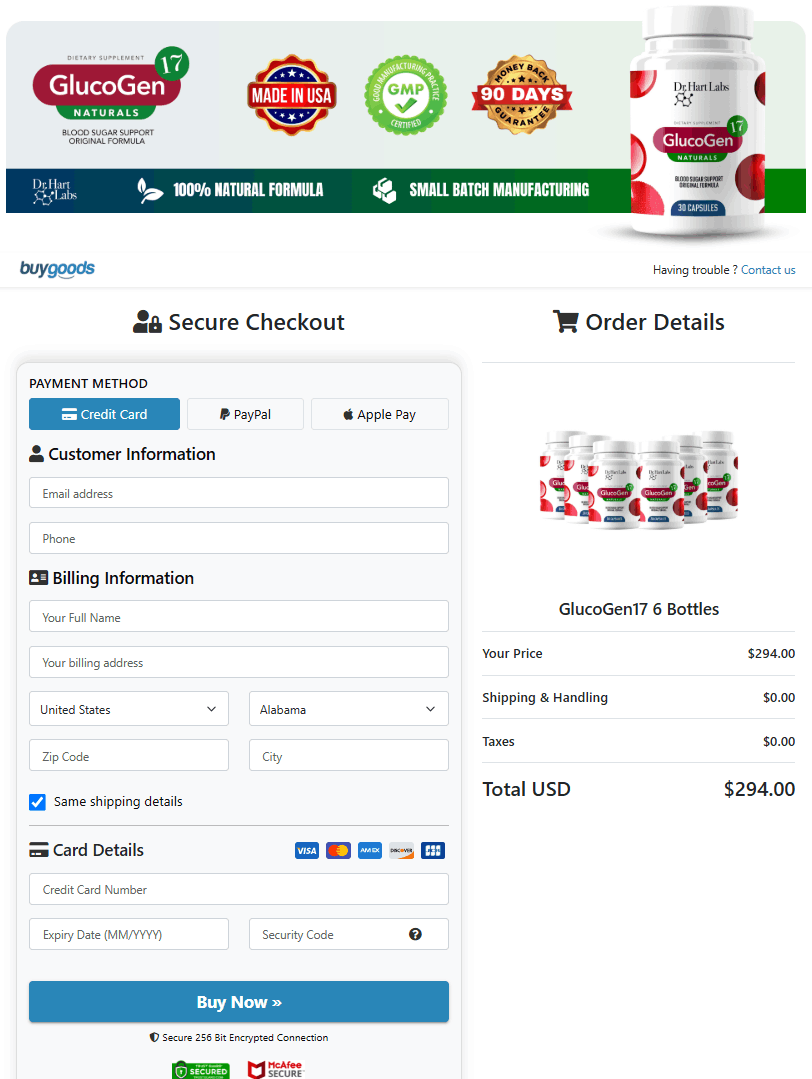Image resolution: width=812 pixels, height=1079 pixels.
Task: Click the Mastercard logo icon
Action: (x=338, y=851)
